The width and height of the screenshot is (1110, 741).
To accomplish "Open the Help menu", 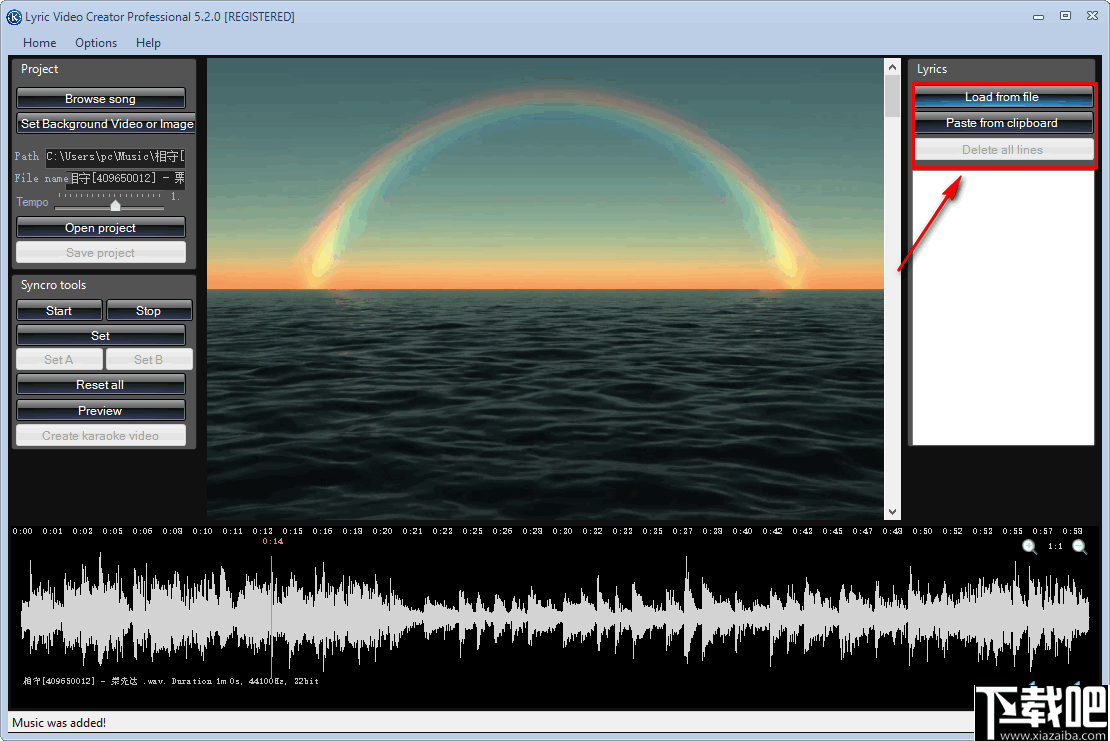I will [x=148, y=42].
